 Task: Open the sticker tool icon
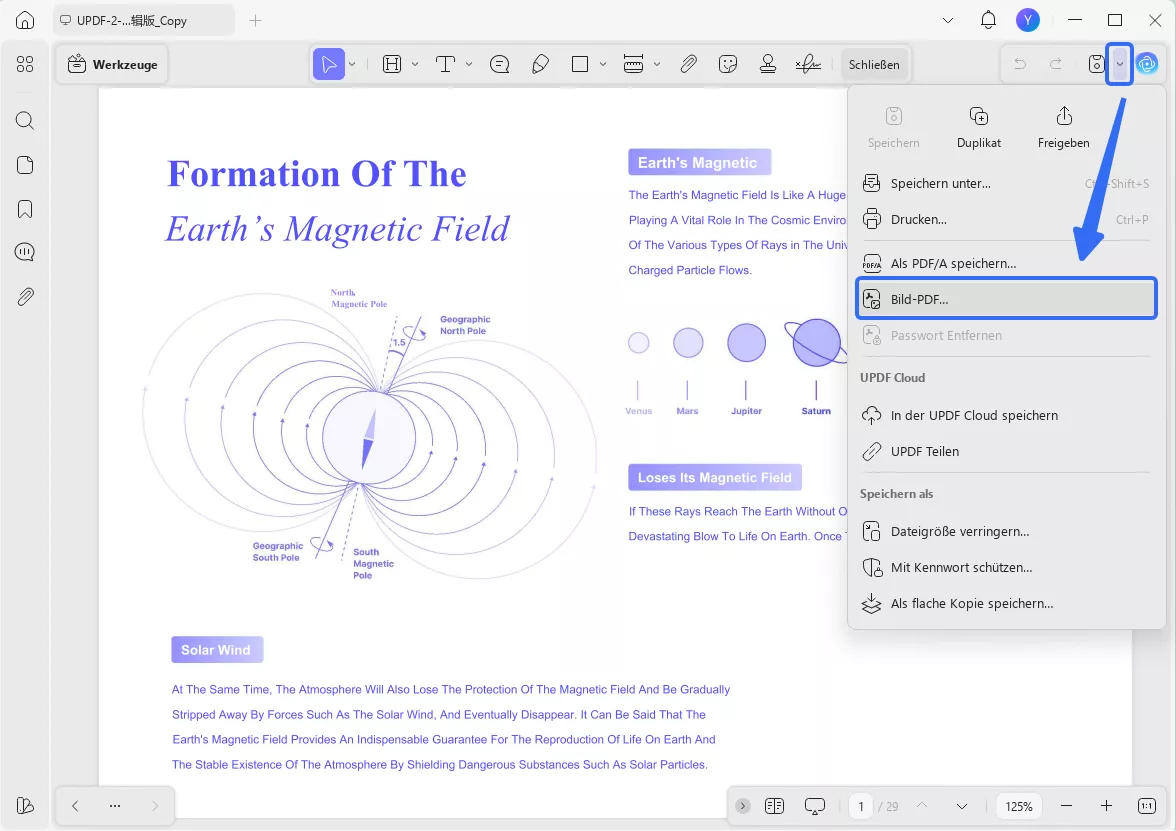click(x=728, y=64)
